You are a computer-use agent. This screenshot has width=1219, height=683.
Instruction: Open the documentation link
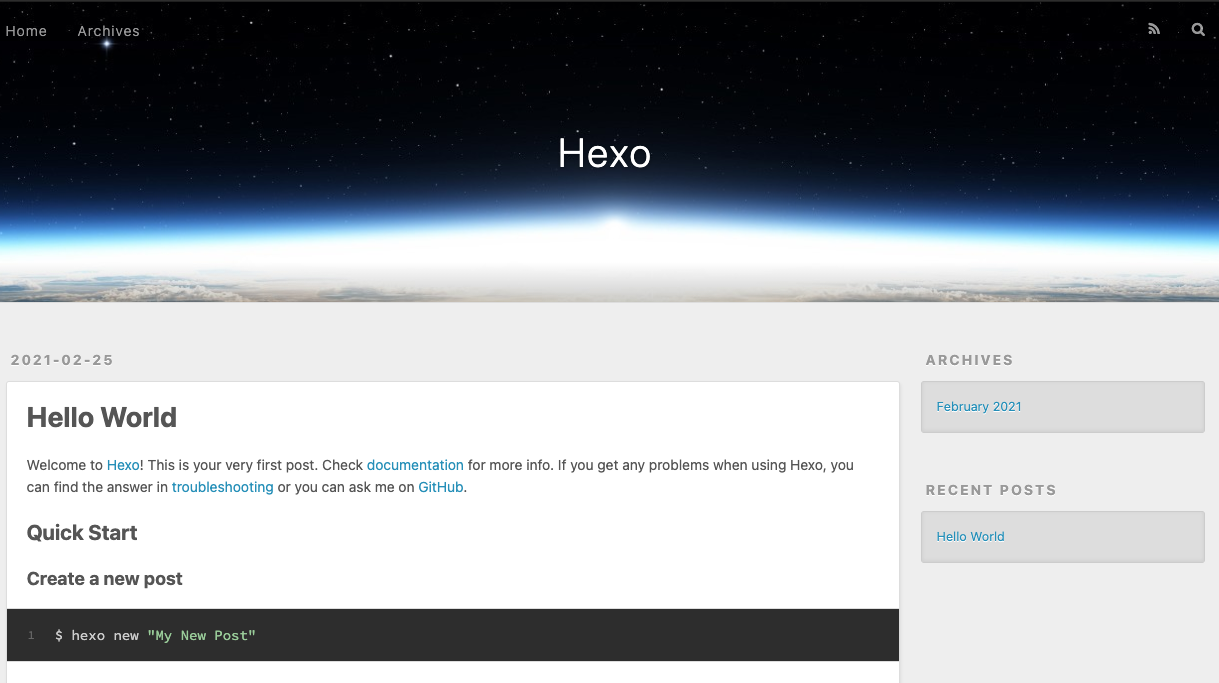[415, 465]
